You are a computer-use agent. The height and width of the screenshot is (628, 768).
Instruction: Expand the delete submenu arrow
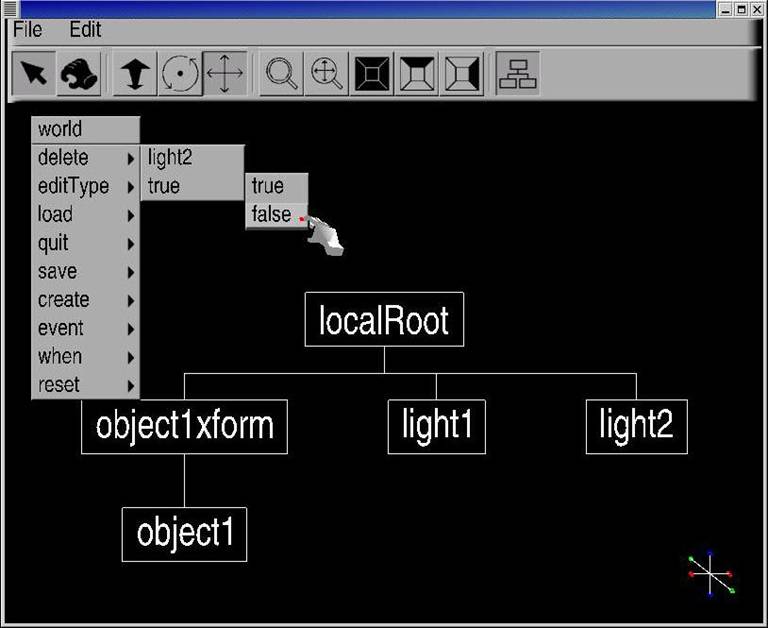(x=131, y=159)
